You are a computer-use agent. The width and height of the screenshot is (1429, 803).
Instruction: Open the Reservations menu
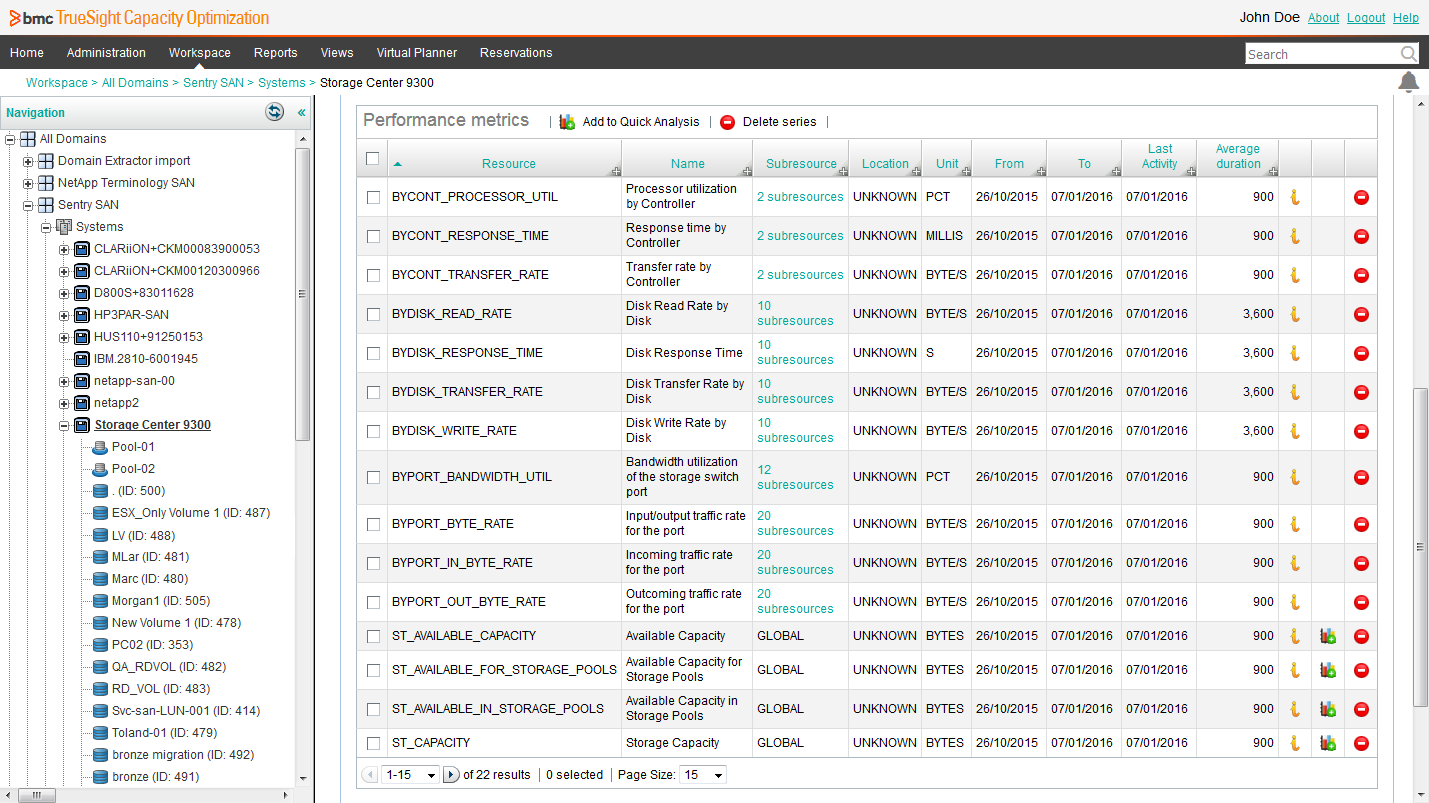pyautogui.click(x=516, y=53)
